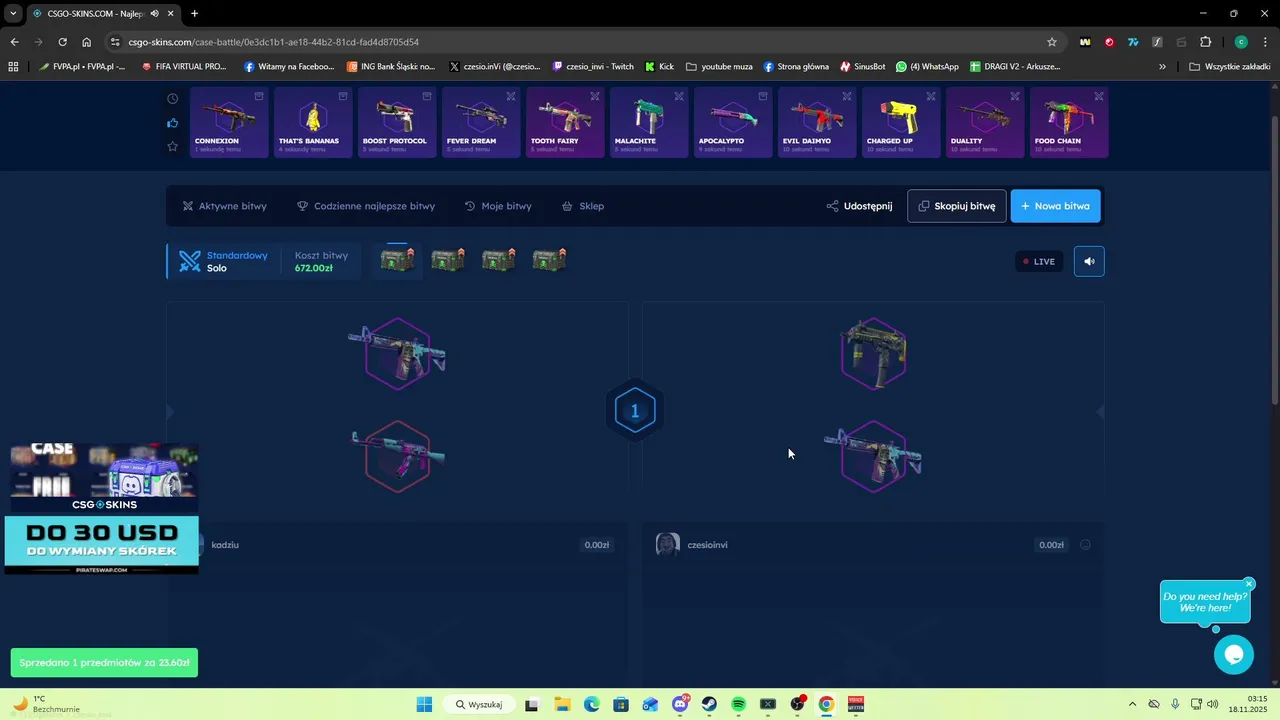Click the case icon on Boost Protocol card
Screen dimensions: 1280x720
(x=427, y=96)
